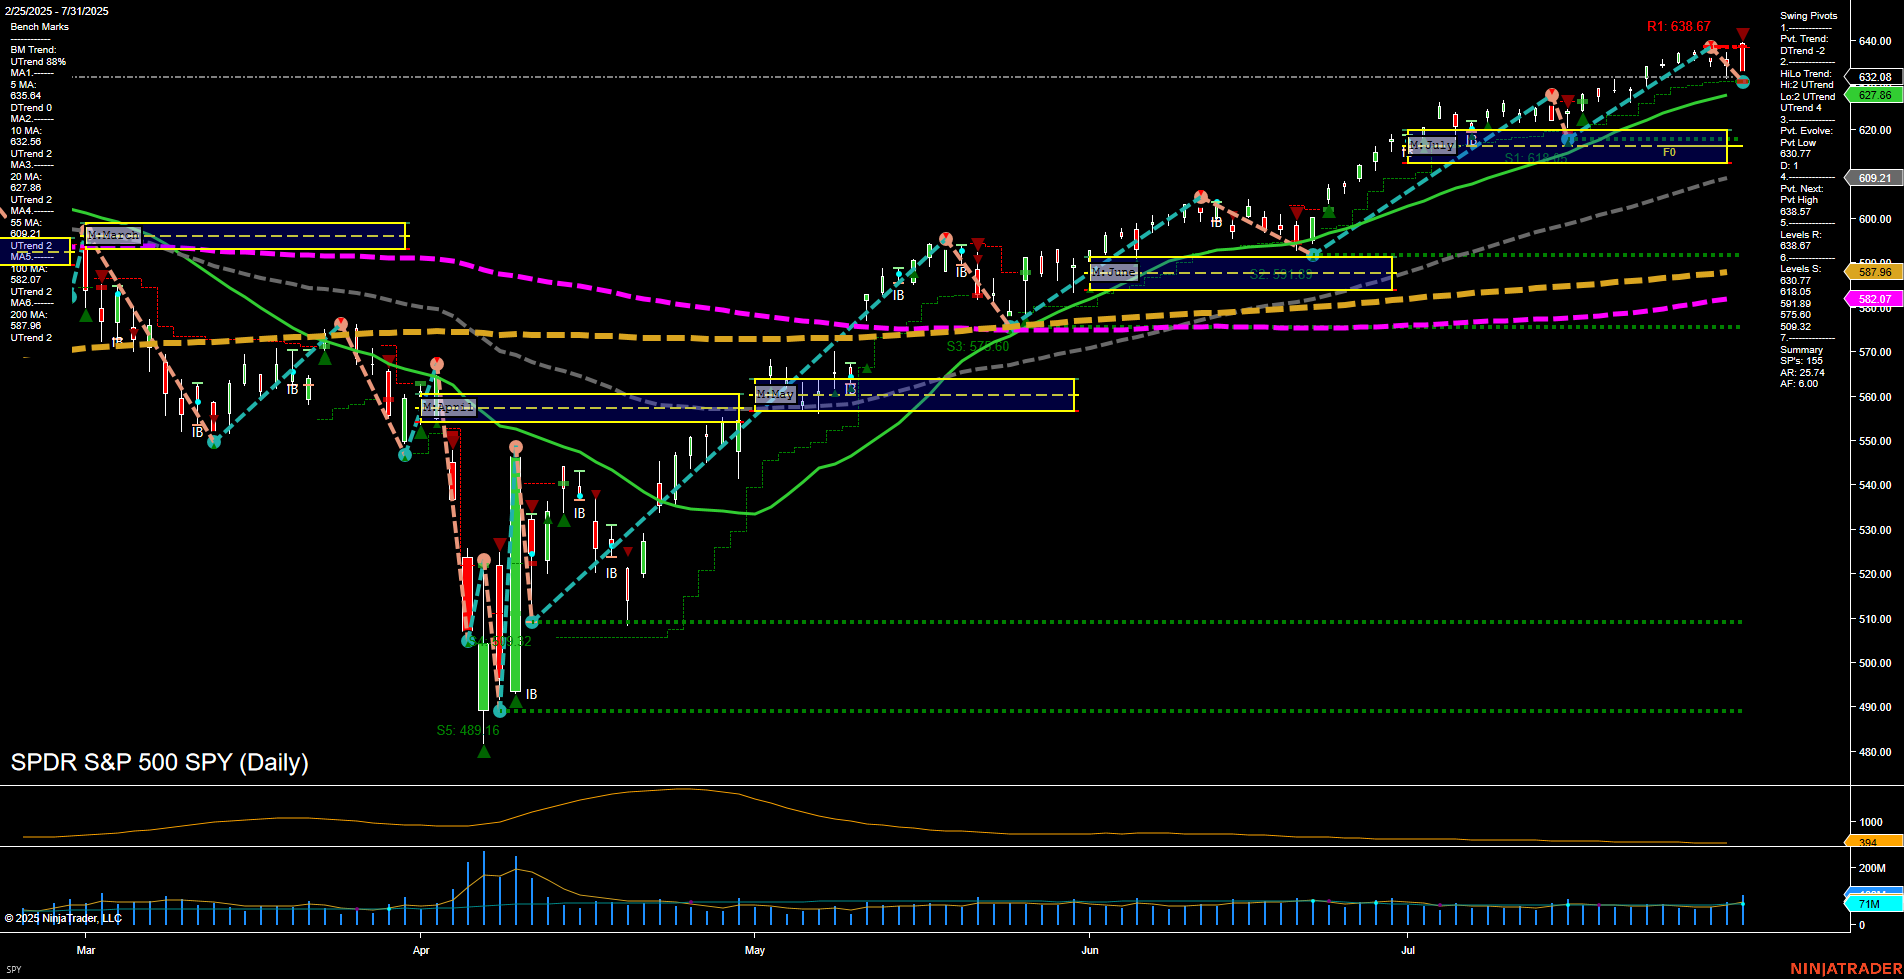Click the 638.57 pivot high value
1904x979 pixels.
[x=1795, y=212]
